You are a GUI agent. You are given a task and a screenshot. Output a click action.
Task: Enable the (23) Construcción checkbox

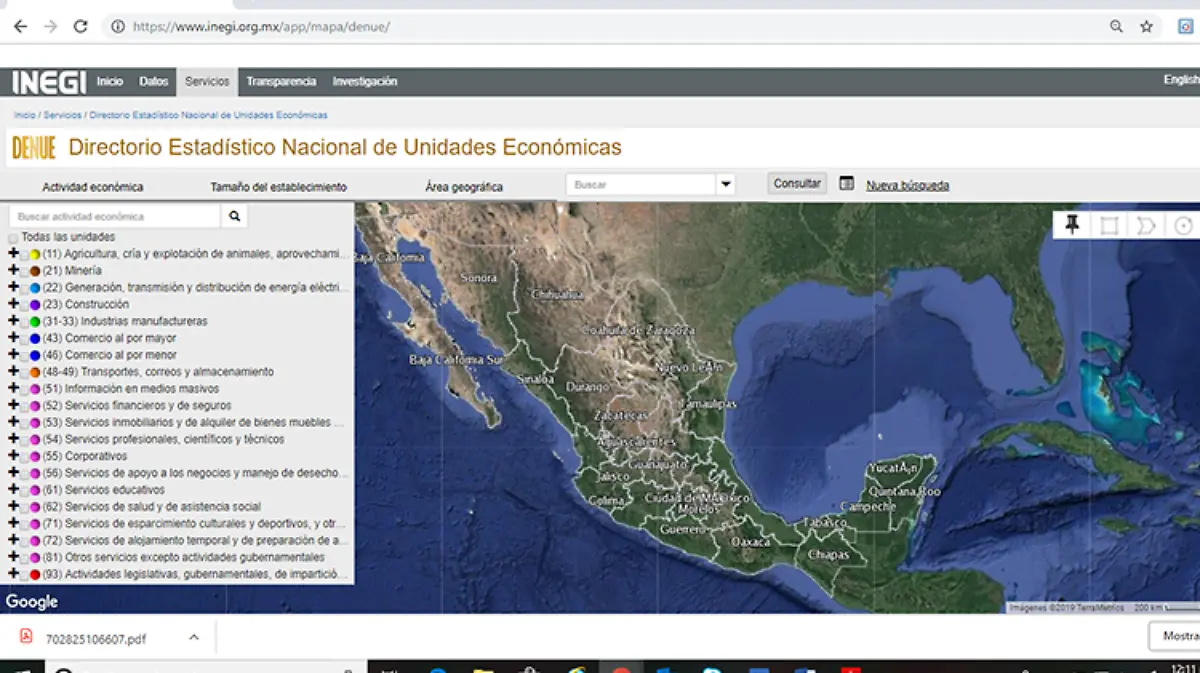click(24, 305)
